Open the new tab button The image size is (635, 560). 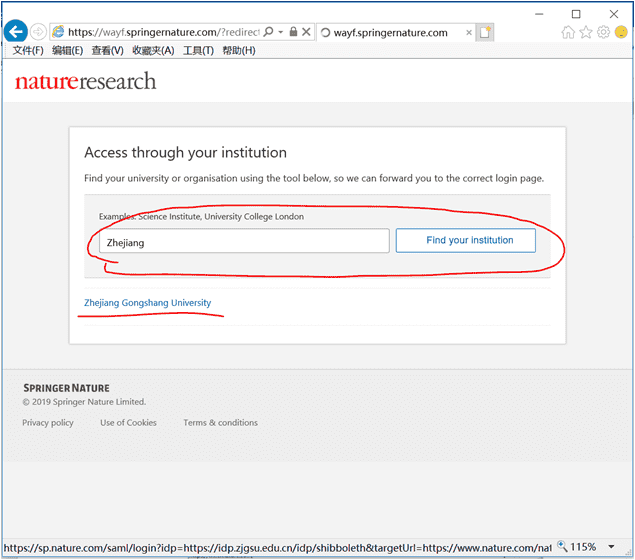pyautogui.click(x=485, y=32)
